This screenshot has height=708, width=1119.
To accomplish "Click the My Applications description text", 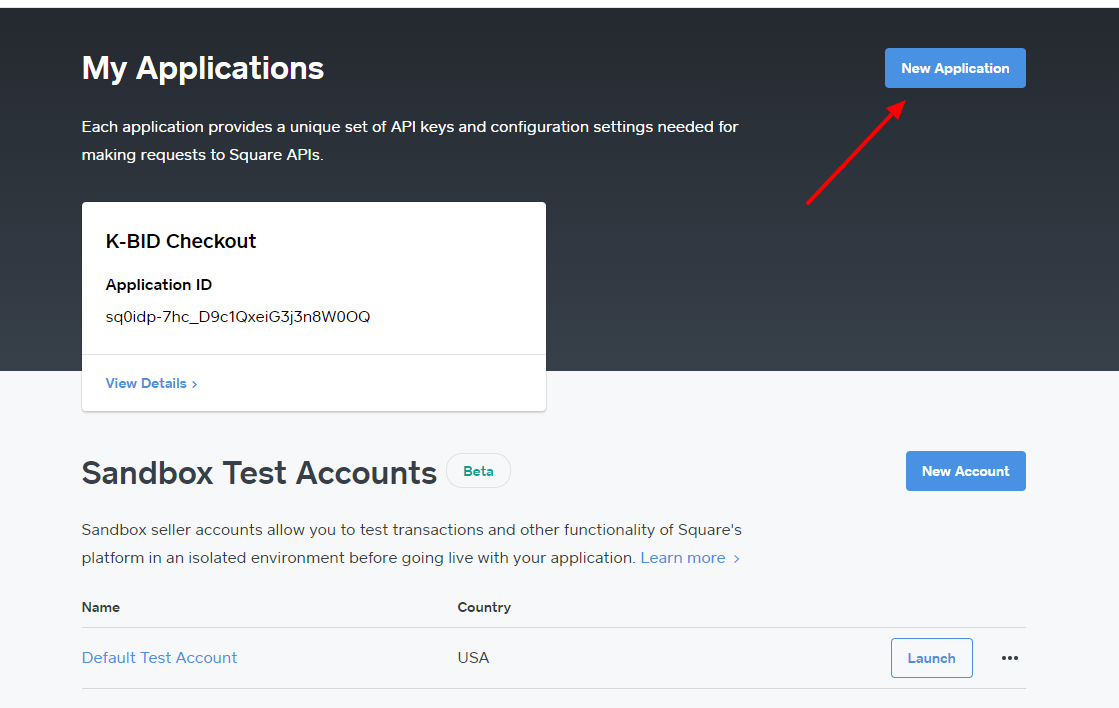I will 410,141.
